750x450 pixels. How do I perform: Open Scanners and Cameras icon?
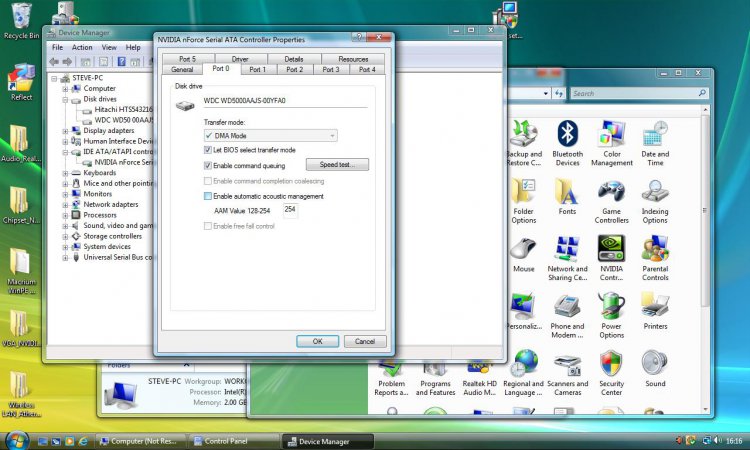567,373
